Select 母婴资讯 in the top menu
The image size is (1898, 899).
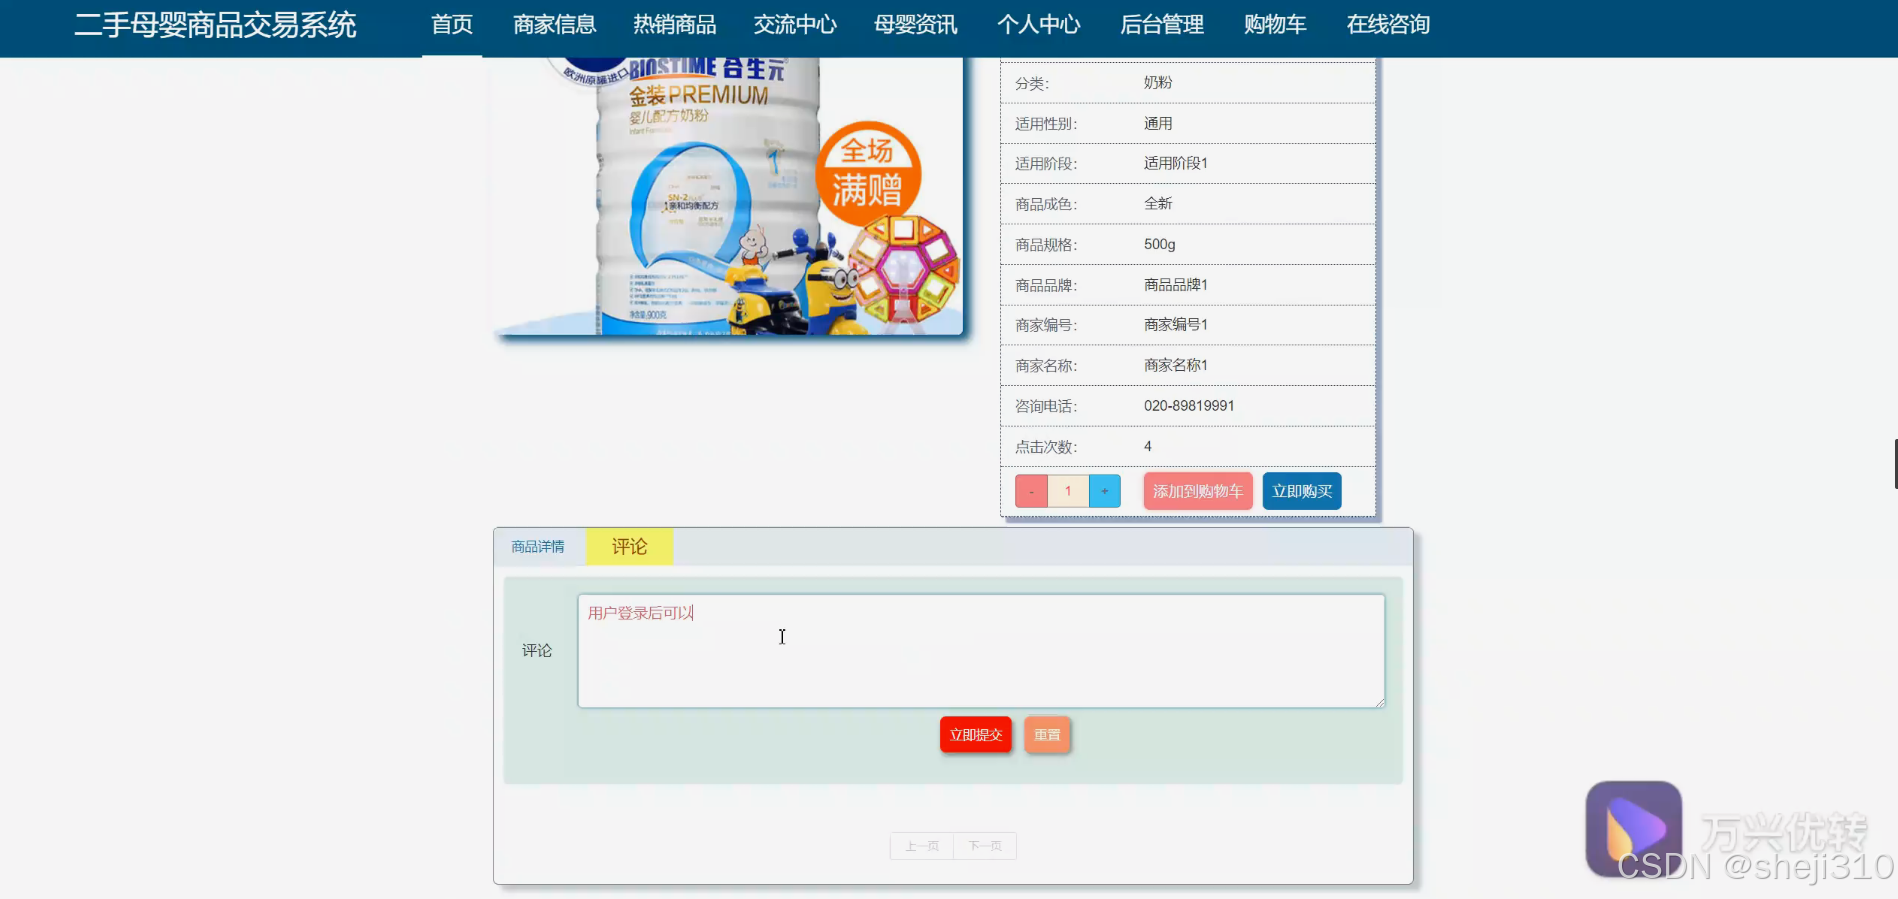916,25
